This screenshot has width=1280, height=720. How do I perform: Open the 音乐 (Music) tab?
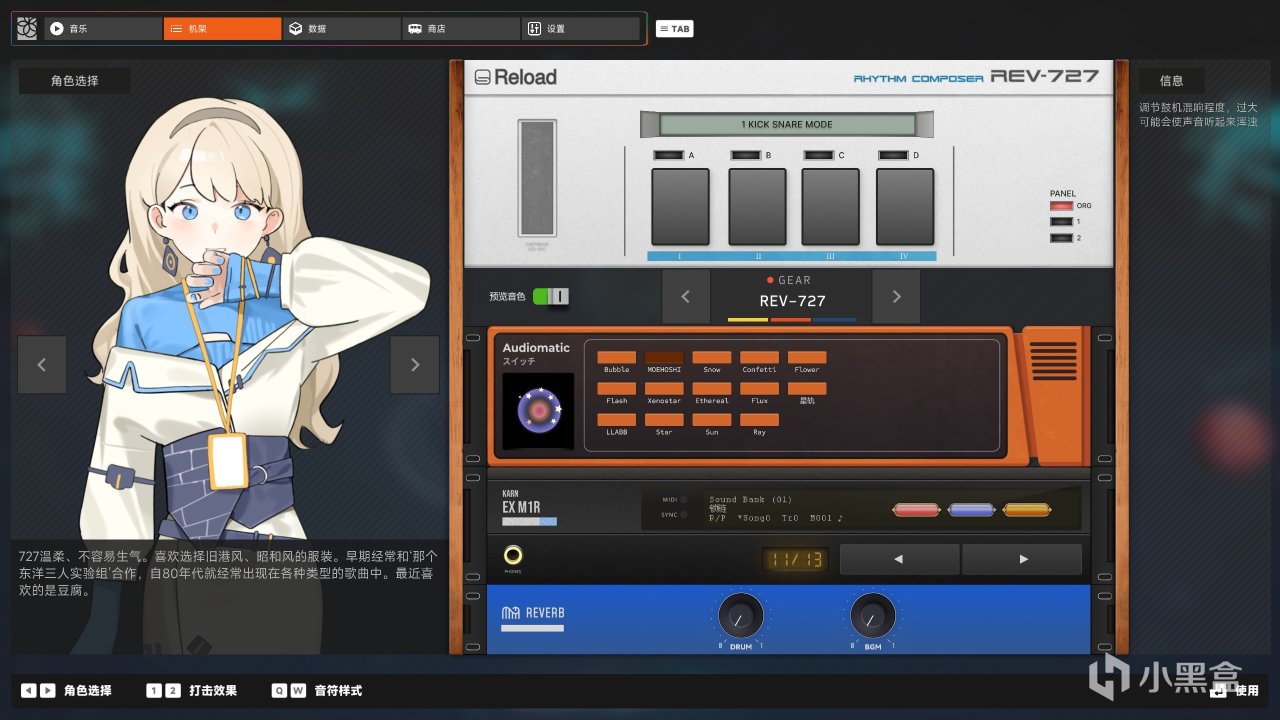pos(102,29)
